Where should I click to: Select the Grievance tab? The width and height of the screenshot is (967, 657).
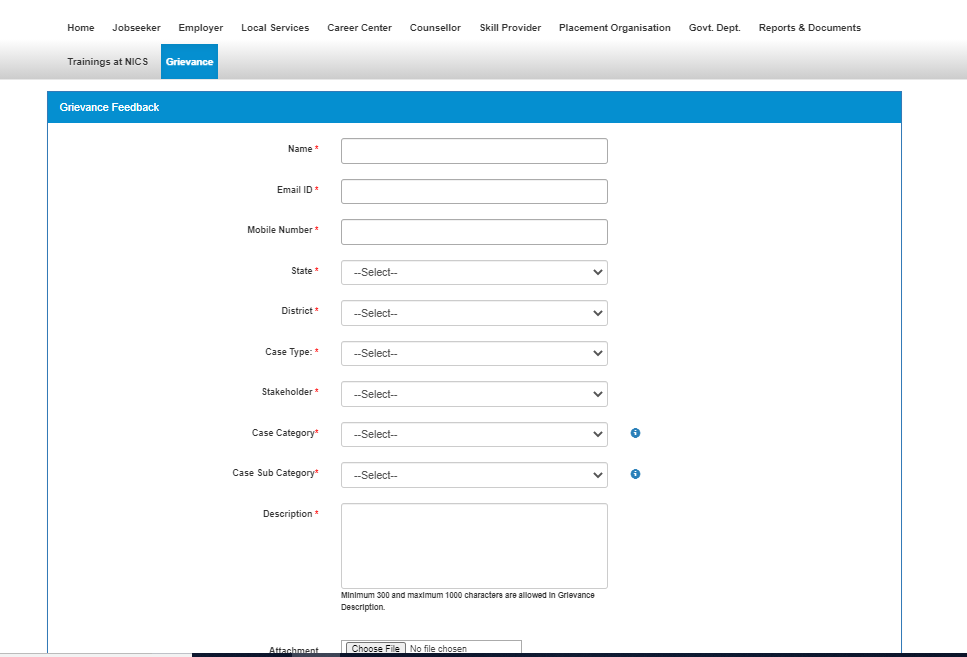pyautogui.click(x=189, y=62)
